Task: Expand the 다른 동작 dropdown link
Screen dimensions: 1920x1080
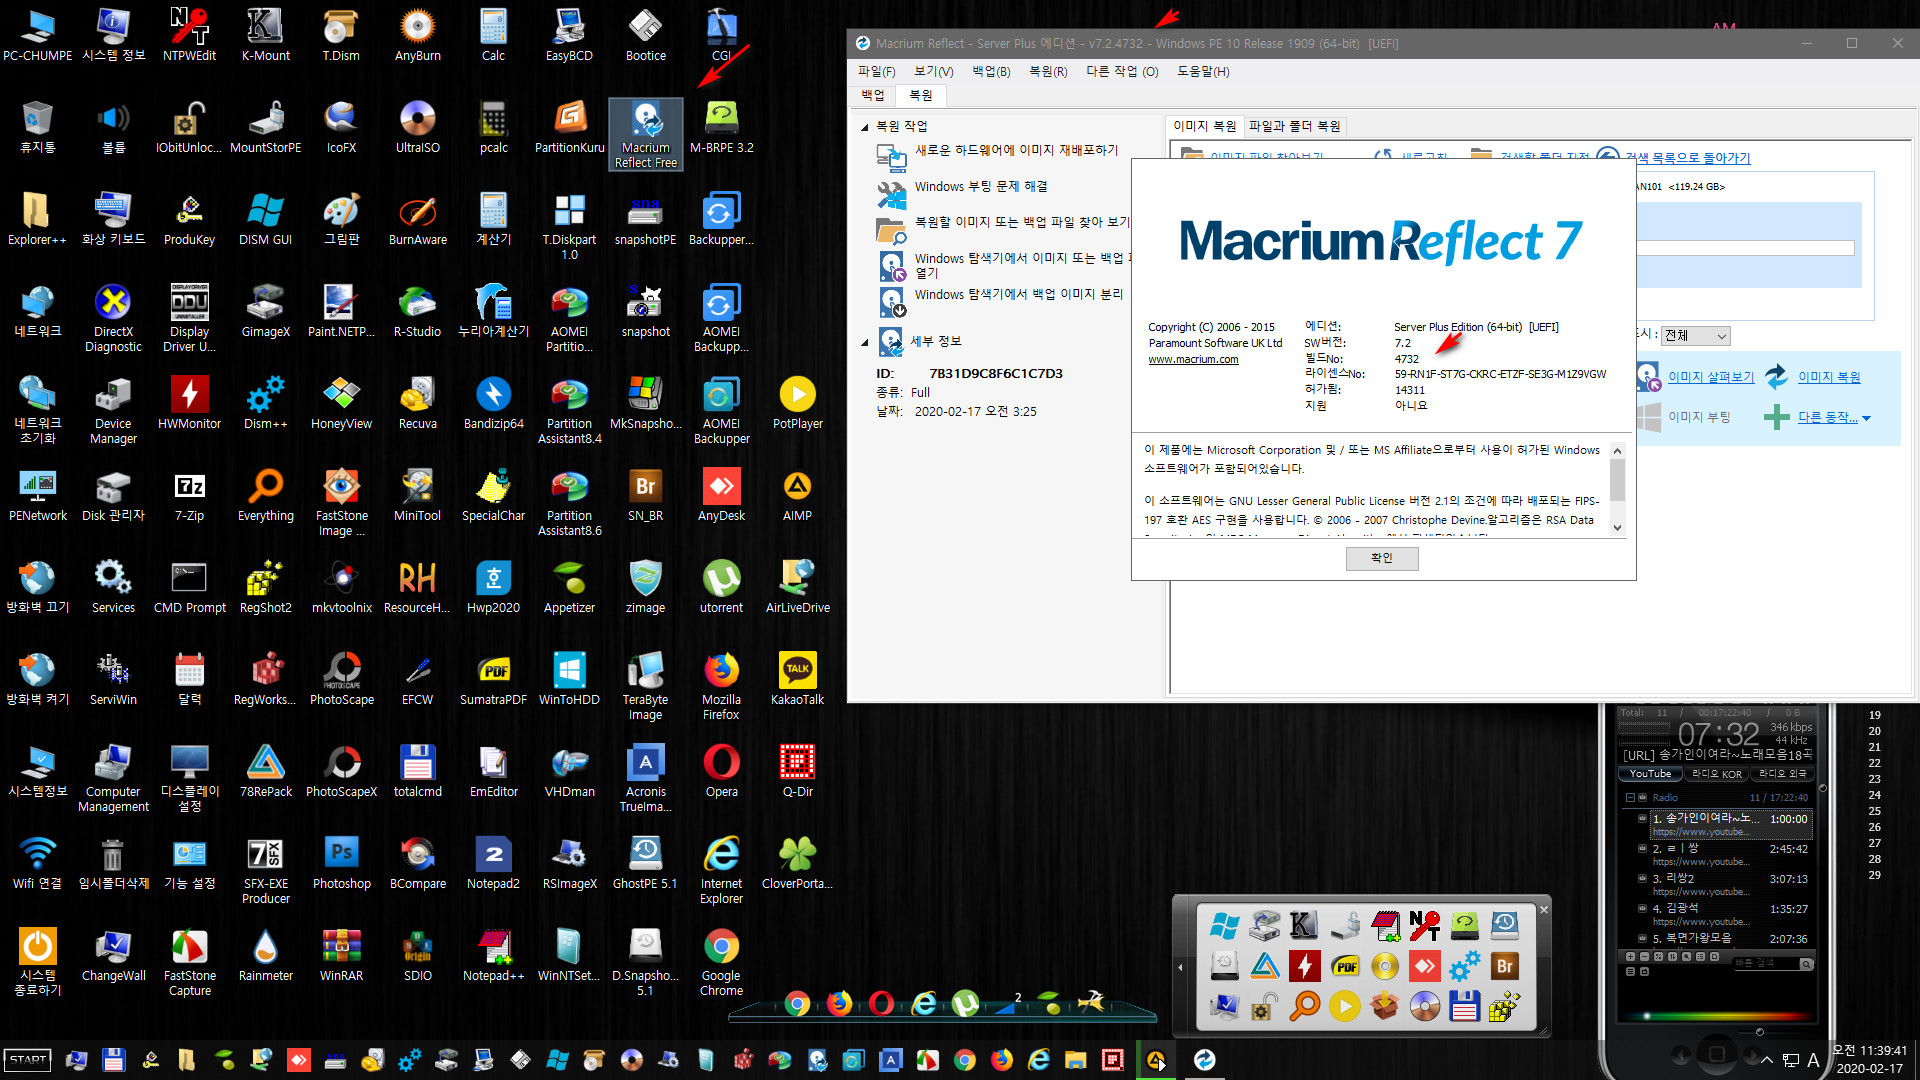Action: click(1833, 418)
